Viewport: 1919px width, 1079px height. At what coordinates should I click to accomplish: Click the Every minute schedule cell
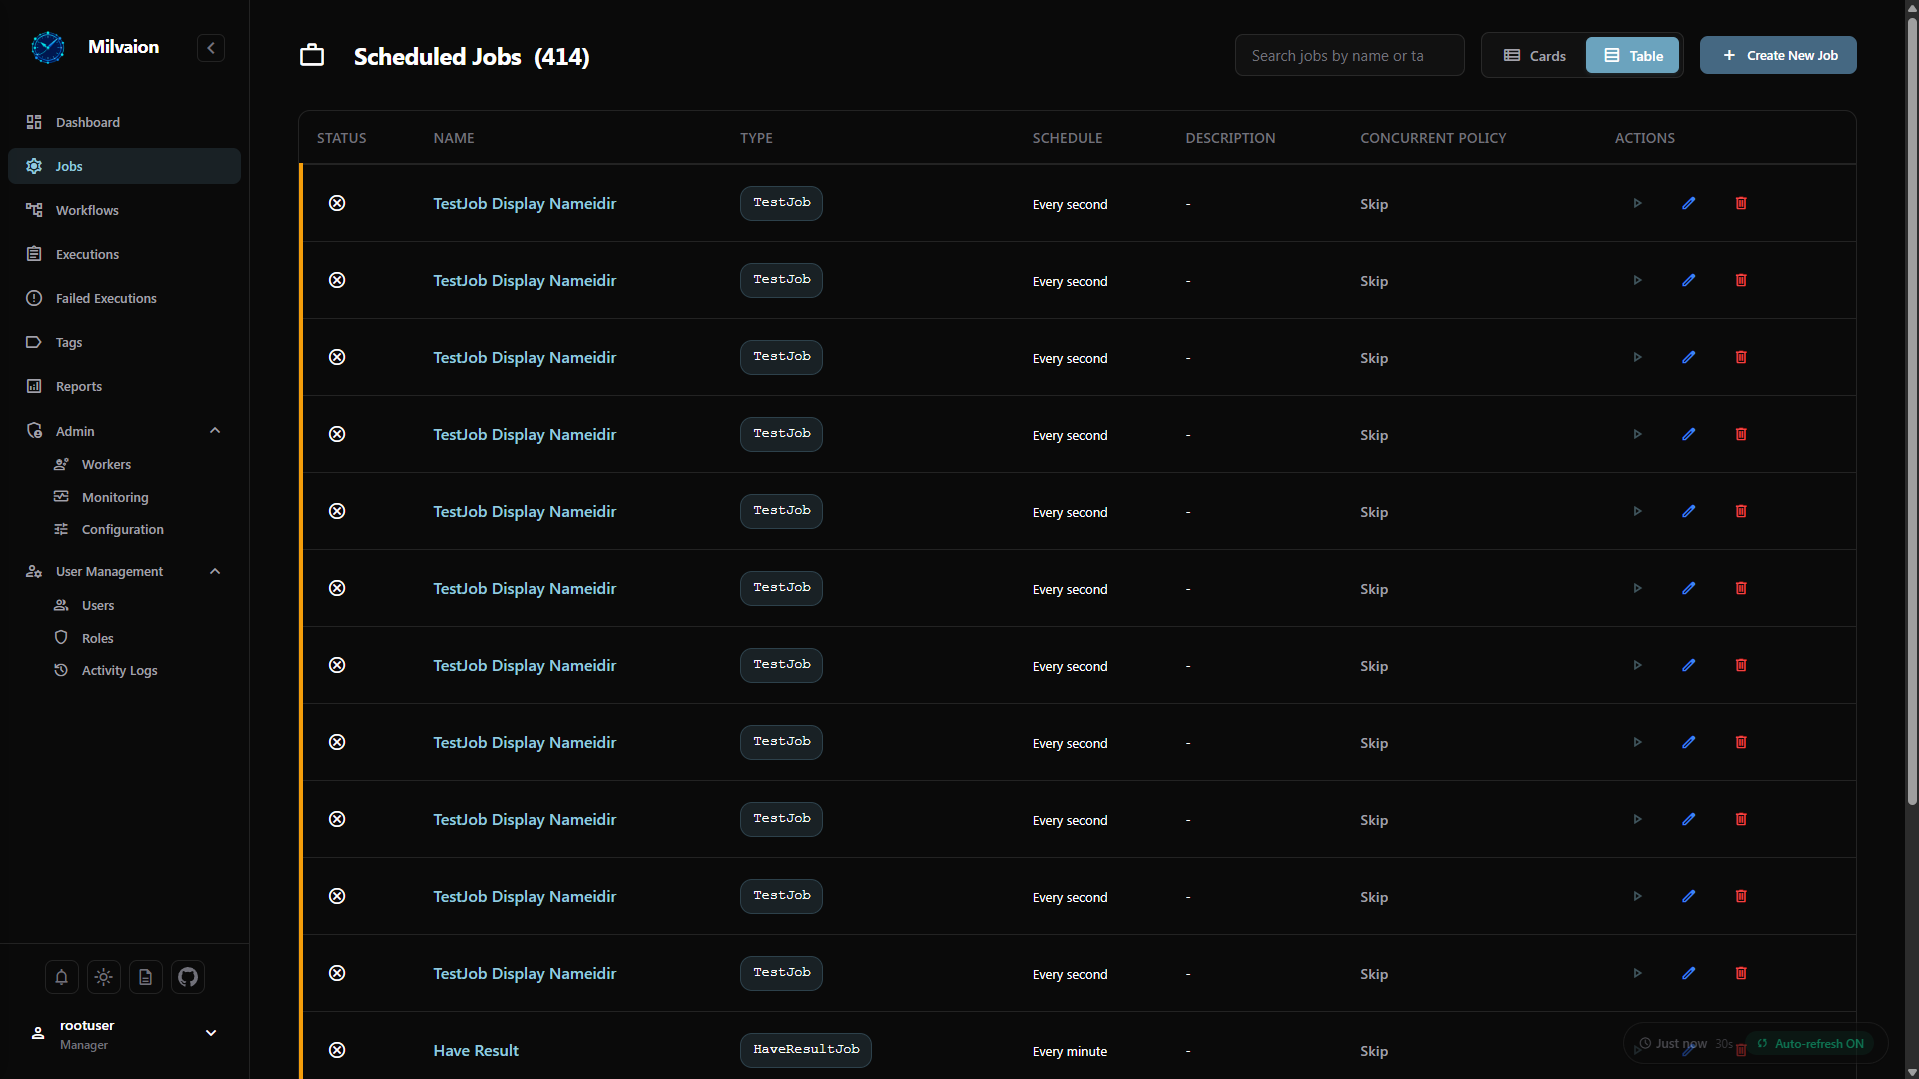click(x=1070, y=1051)
